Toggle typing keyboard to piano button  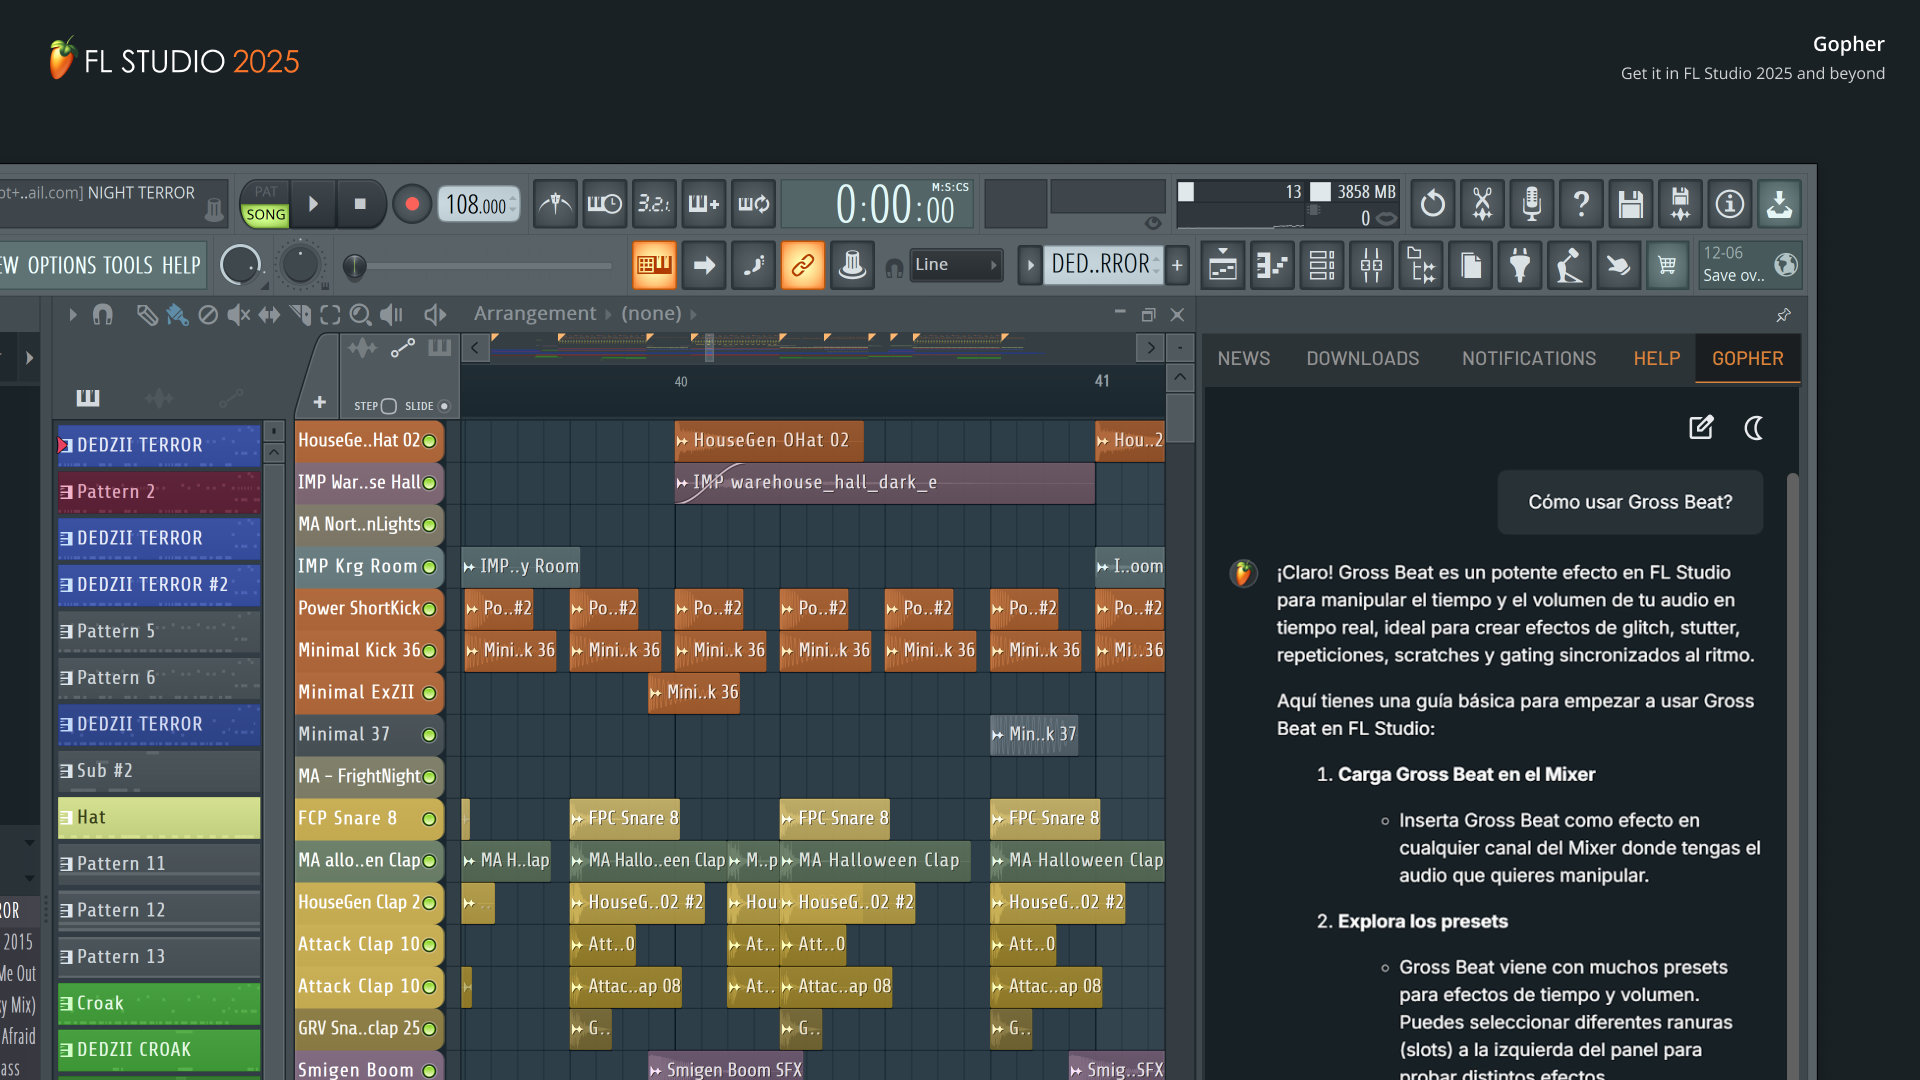pos(654,265)
